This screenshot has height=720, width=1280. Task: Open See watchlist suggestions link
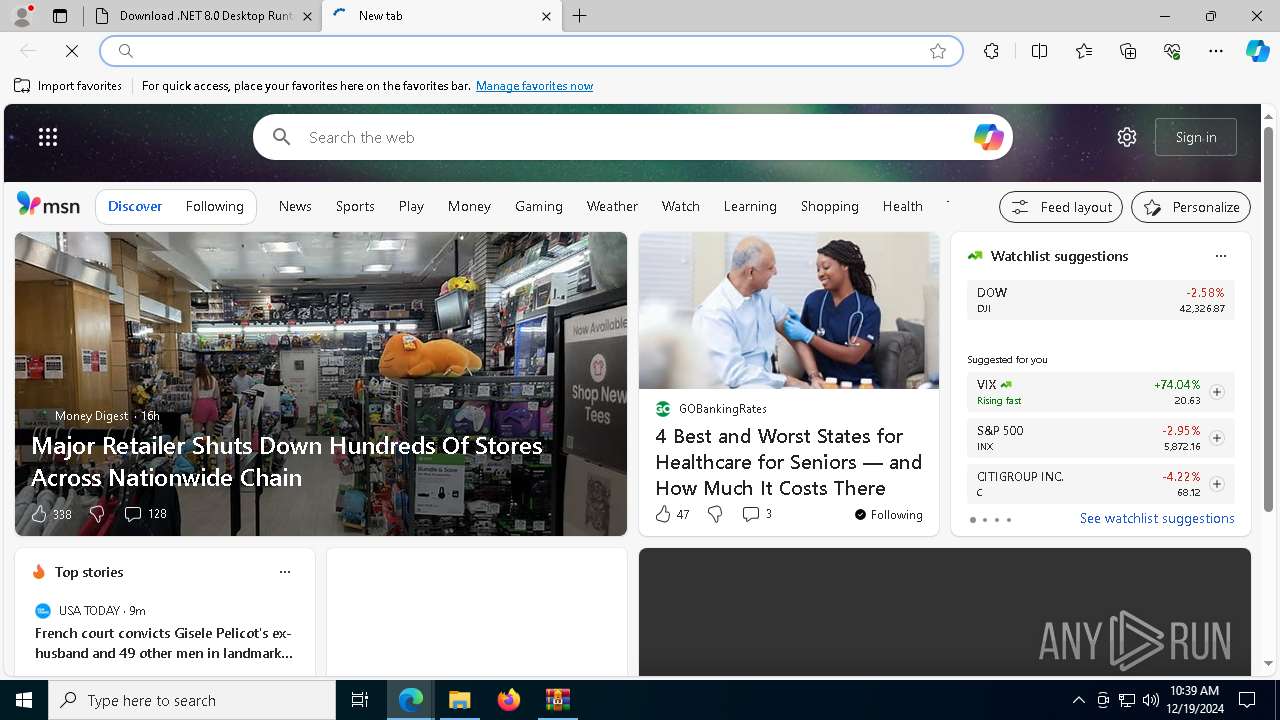[1157, 518]
